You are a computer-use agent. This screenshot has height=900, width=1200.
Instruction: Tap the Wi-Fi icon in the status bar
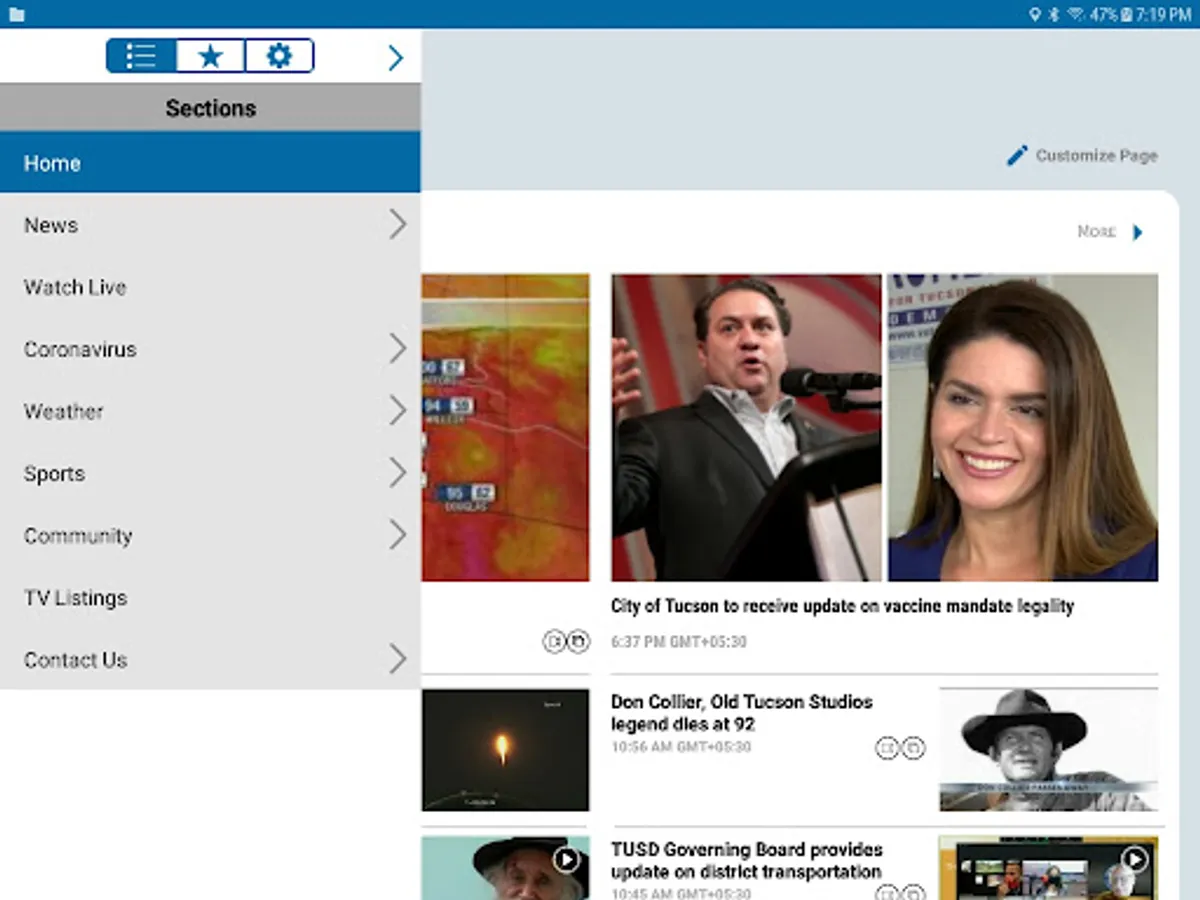(1077, 14)
